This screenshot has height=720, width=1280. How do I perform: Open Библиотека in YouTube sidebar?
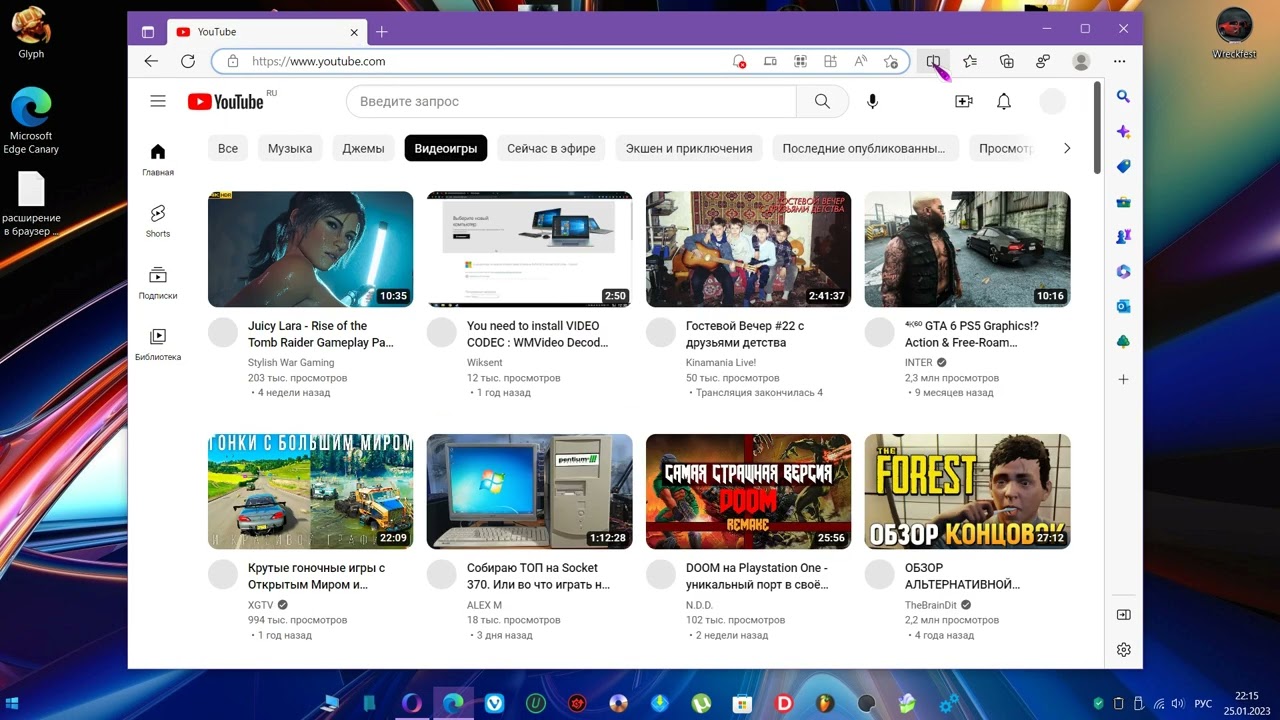158,344
